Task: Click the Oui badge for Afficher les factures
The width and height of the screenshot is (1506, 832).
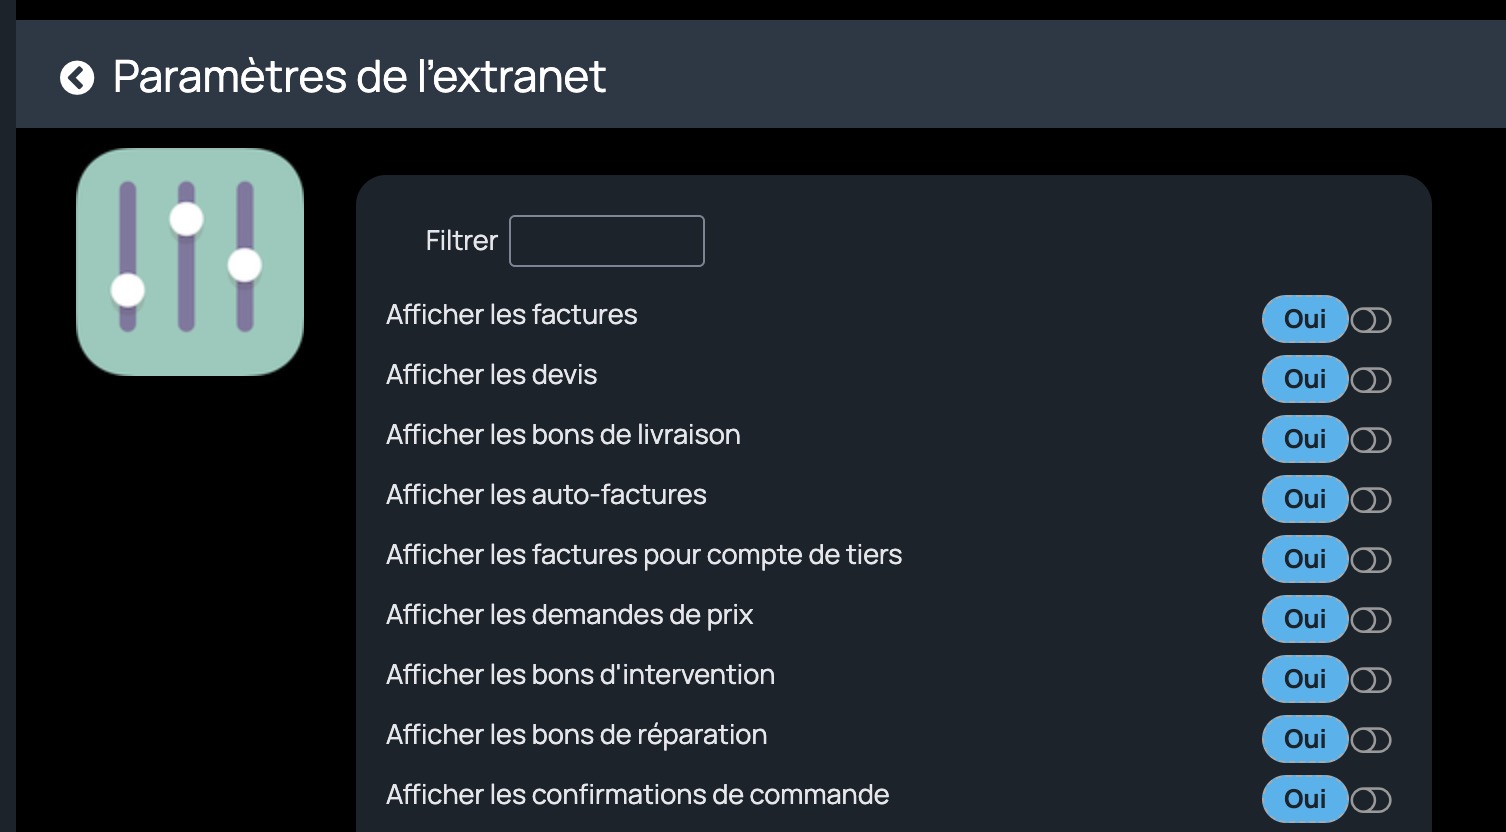Action: 1305,319
